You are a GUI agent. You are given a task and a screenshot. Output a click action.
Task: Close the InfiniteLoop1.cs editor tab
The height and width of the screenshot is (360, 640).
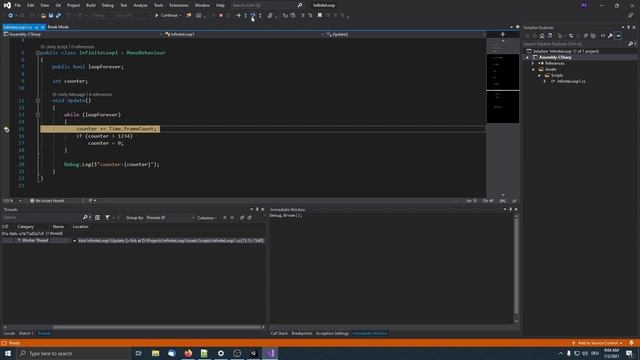click(42, 27)
